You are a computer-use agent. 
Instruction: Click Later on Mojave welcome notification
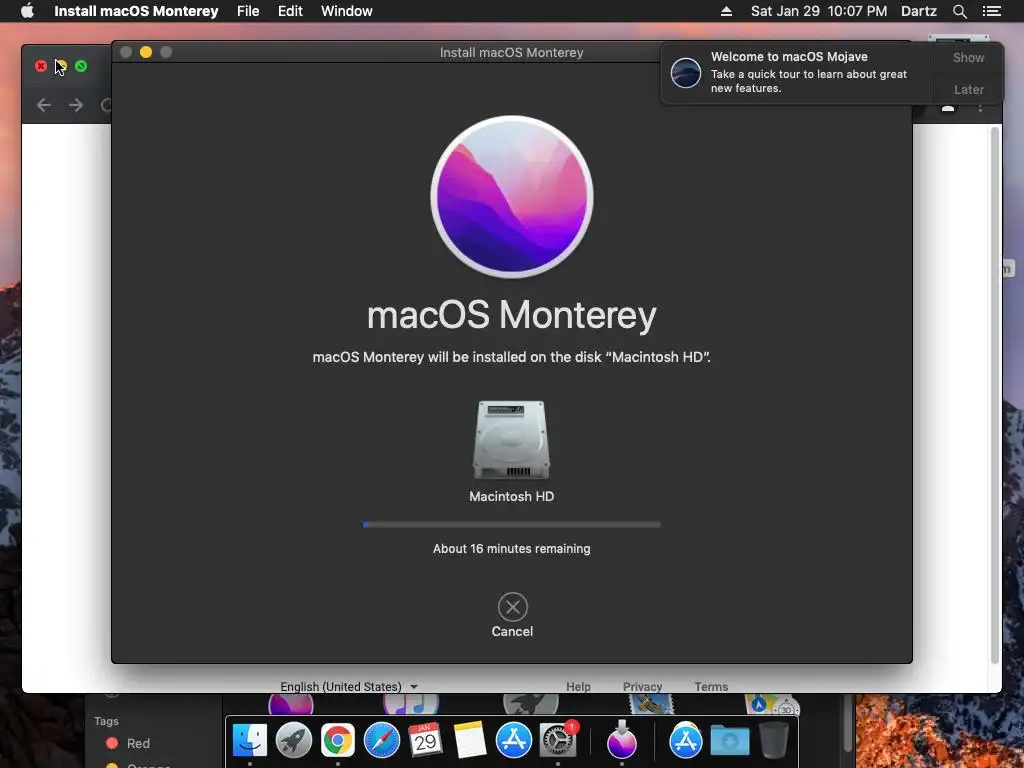[x=968, y=89]
